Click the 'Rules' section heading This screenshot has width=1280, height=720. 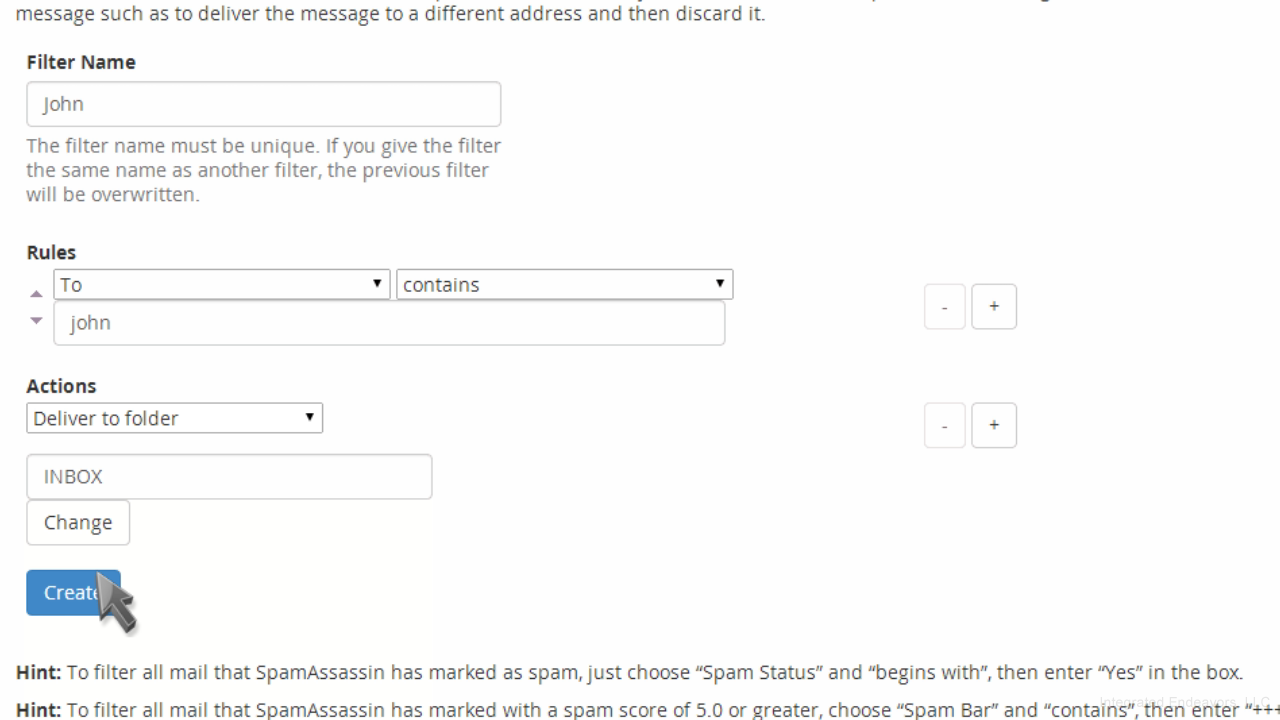(51, 253)
